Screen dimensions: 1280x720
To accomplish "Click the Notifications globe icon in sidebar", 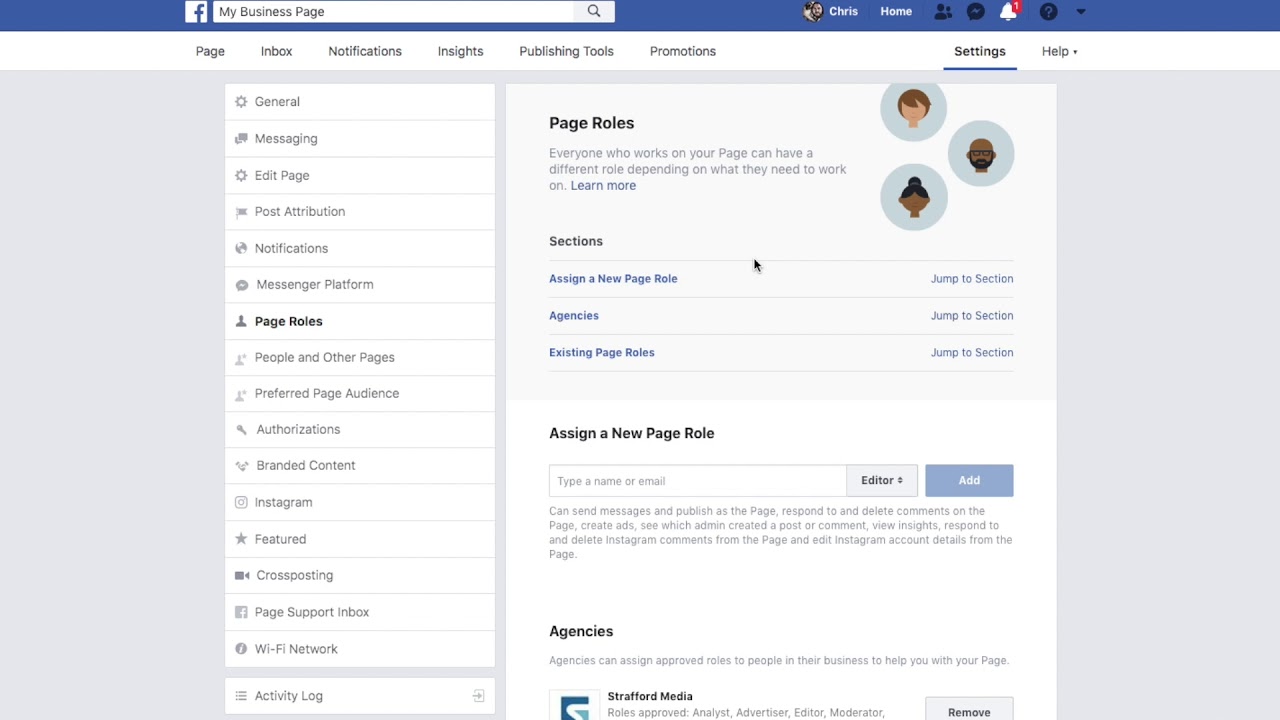I will (241, 248).
